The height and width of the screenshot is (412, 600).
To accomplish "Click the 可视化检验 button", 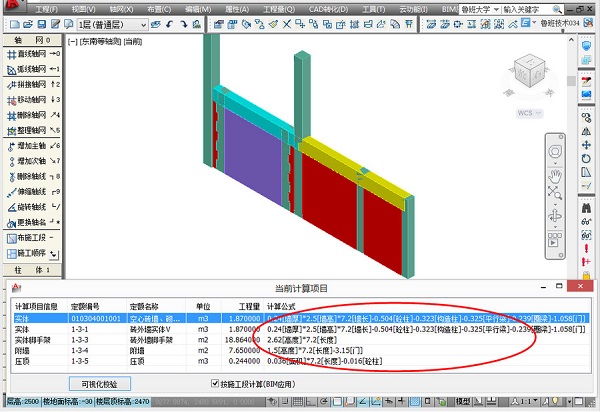I will [102, 383].
